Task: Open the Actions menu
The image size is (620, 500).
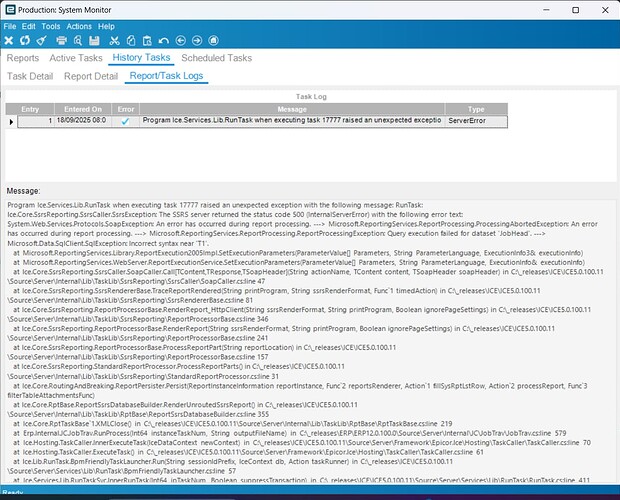Action: [x=79, y=26]
